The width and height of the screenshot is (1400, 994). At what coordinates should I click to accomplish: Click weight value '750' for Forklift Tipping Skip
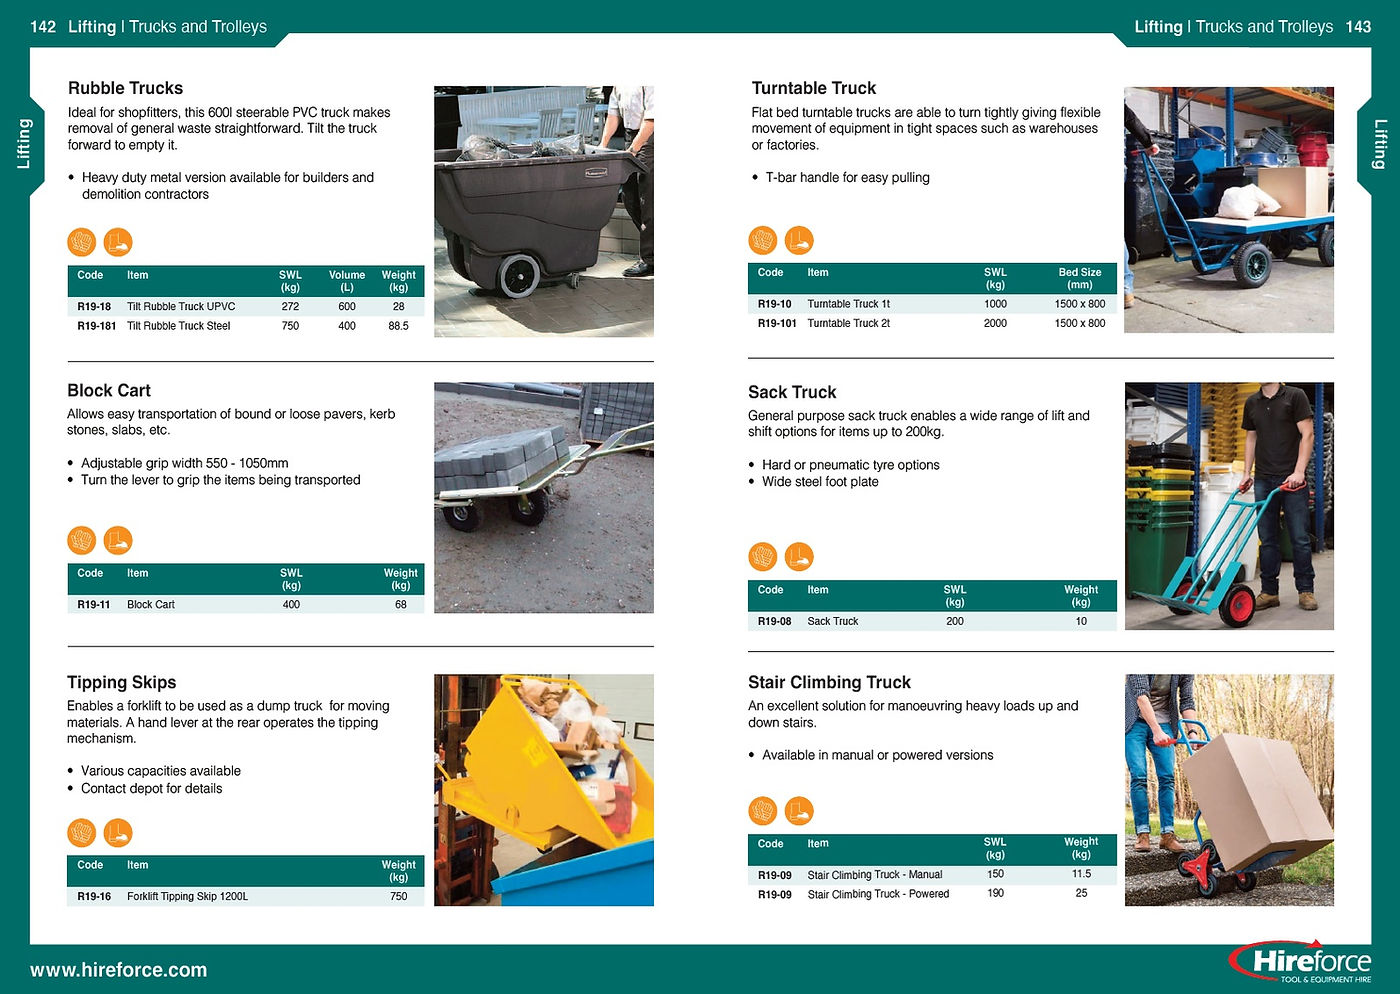pos(398,897)
